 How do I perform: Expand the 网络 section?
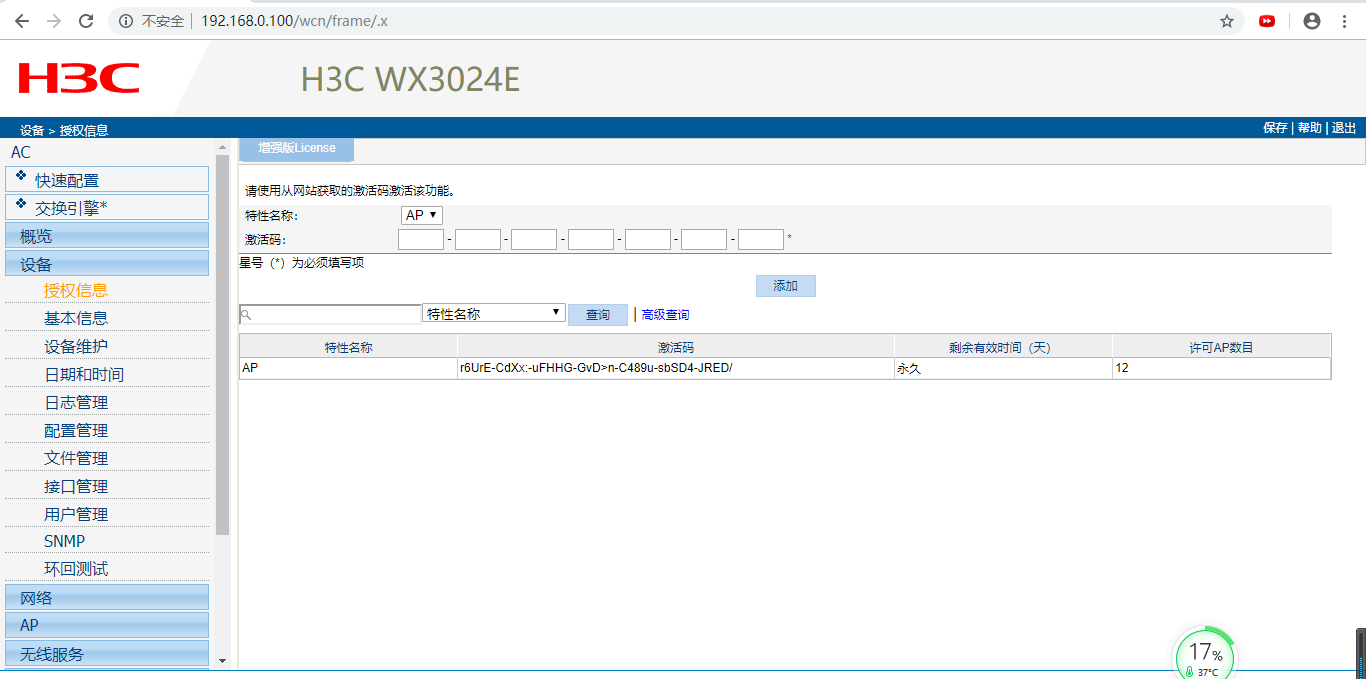point(107,598)
